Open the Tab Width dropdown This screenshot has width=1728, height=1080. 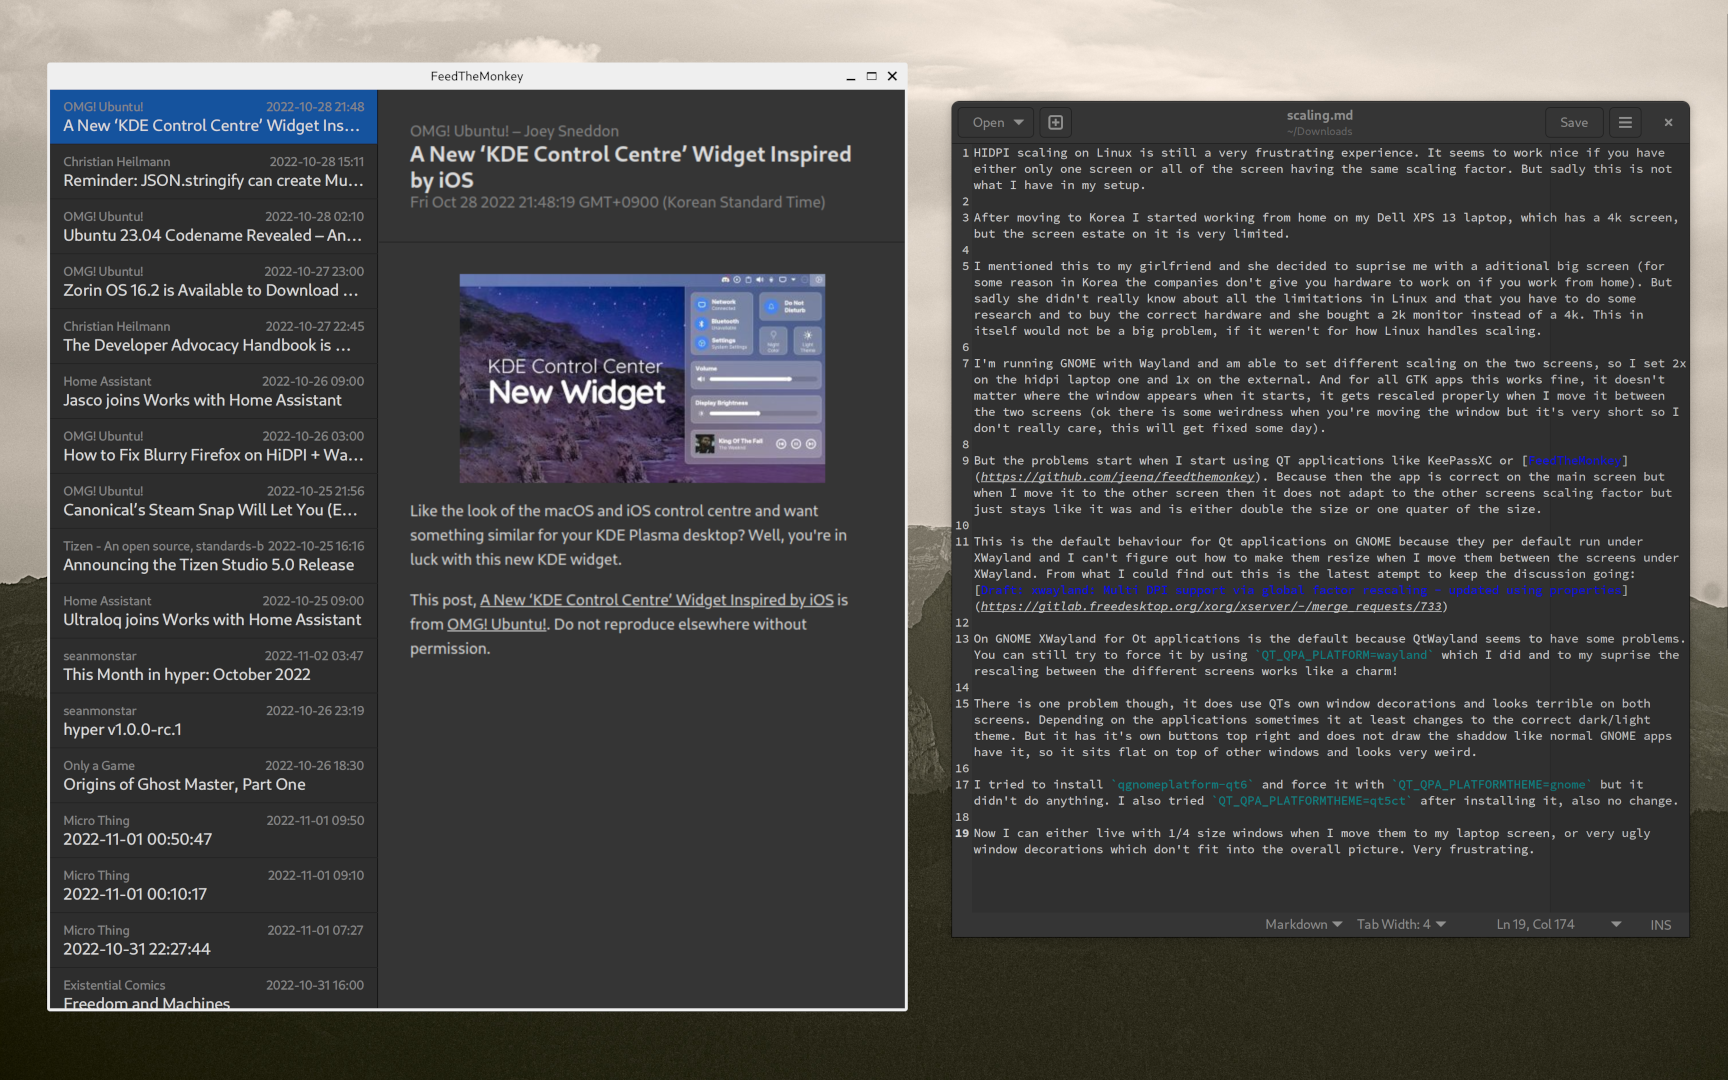(1401, 924)
